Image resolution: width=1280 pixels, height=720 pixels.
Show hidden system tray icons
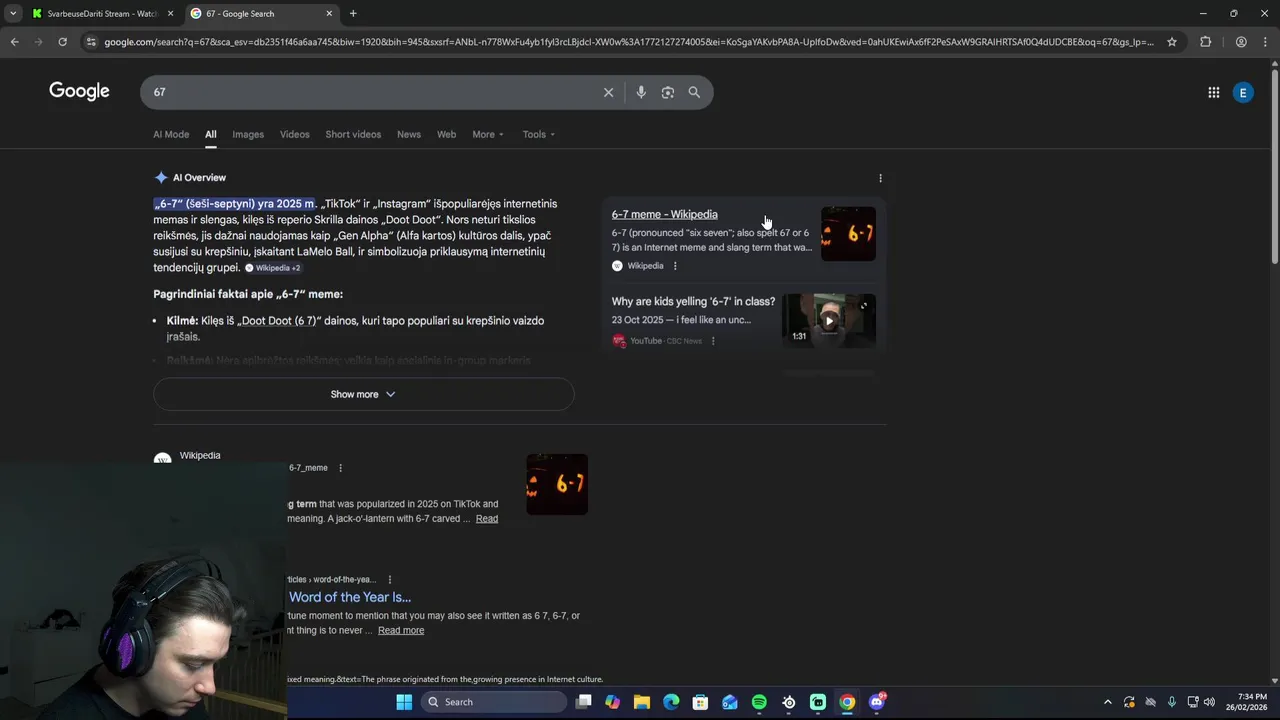[1107, 702]
